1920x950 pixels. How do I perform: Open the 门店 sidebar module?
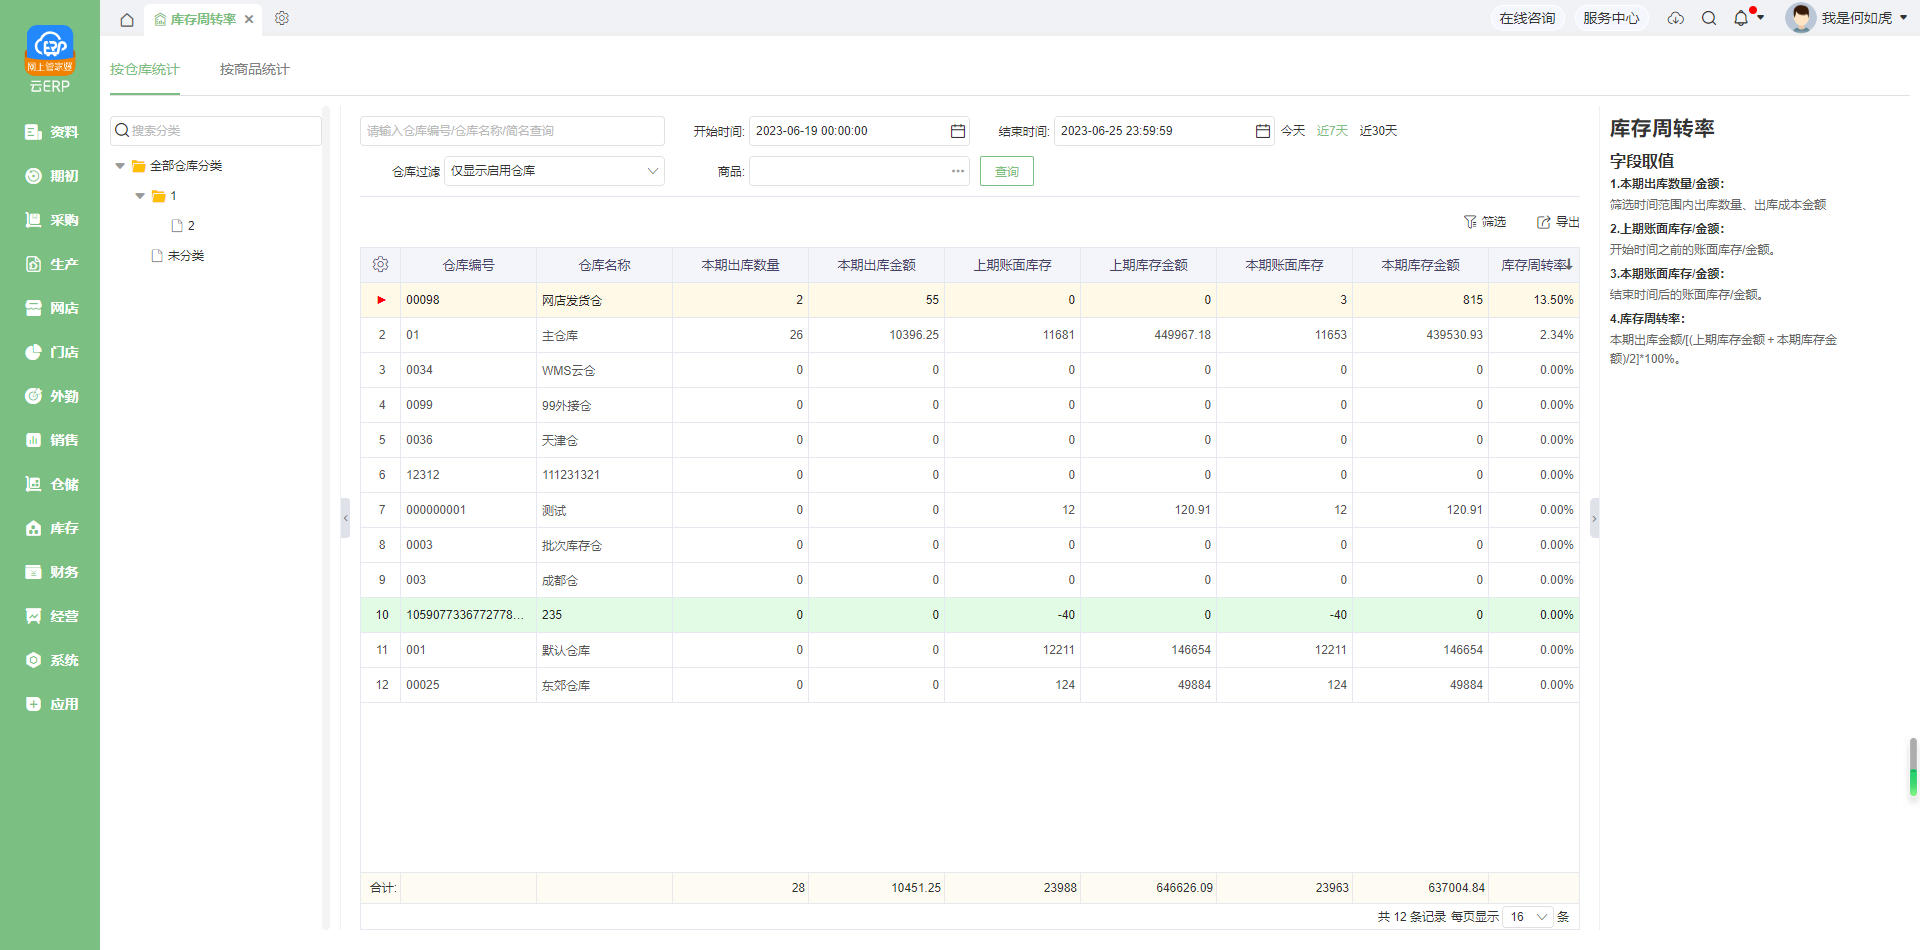(x=50, y=352)
